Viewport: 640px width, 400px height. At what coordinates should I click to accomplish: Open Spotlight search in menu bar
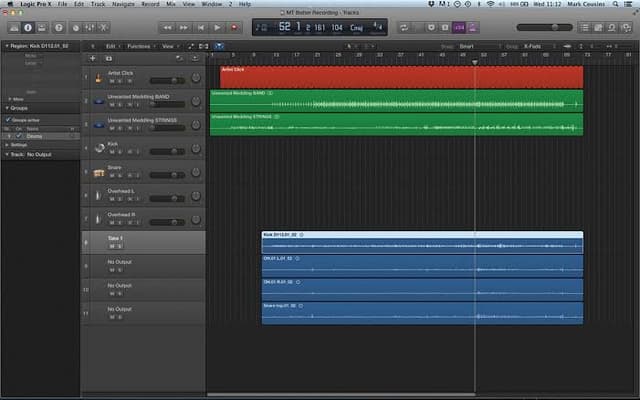point(615,4)
